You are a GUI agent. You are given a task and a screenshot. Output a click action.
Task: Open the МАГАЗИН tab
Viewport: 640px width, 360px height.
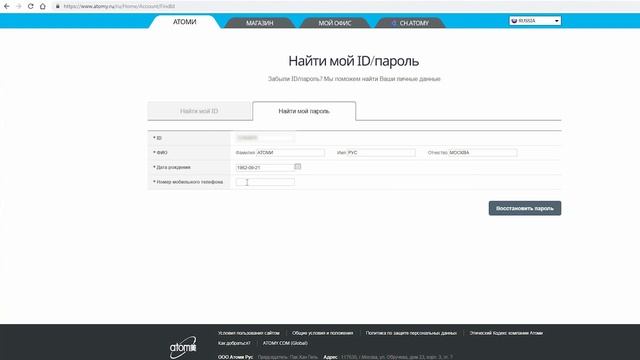[x=260, y=23]
